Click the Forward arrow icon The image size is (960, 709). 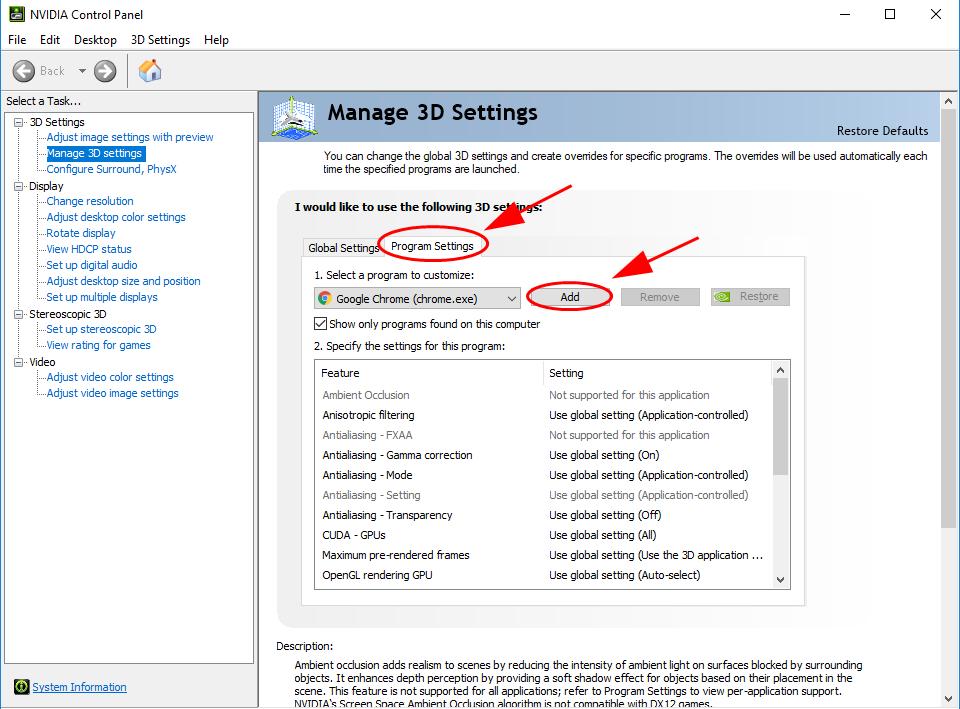(x=105, y=71)
